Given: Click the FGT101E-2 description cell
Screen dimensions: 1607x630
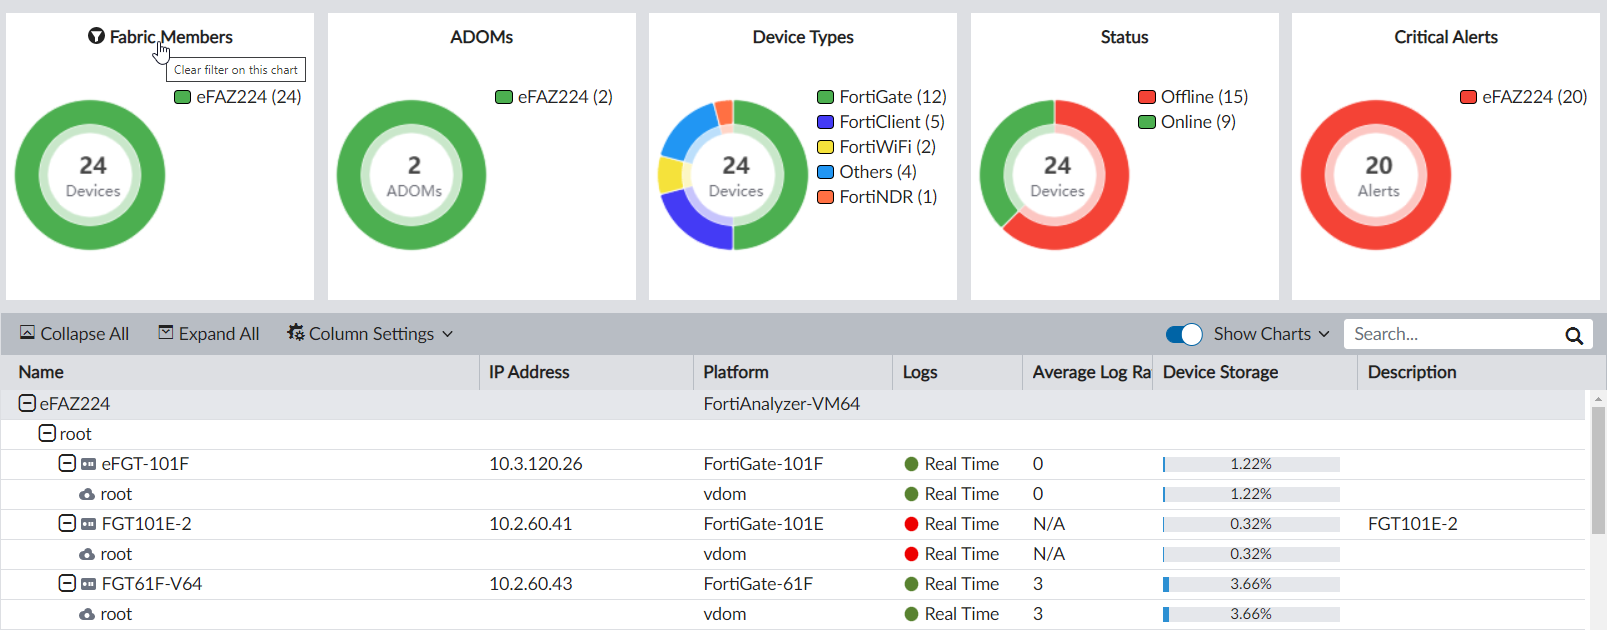Looking at the screenshot, I should point(1412,524).
